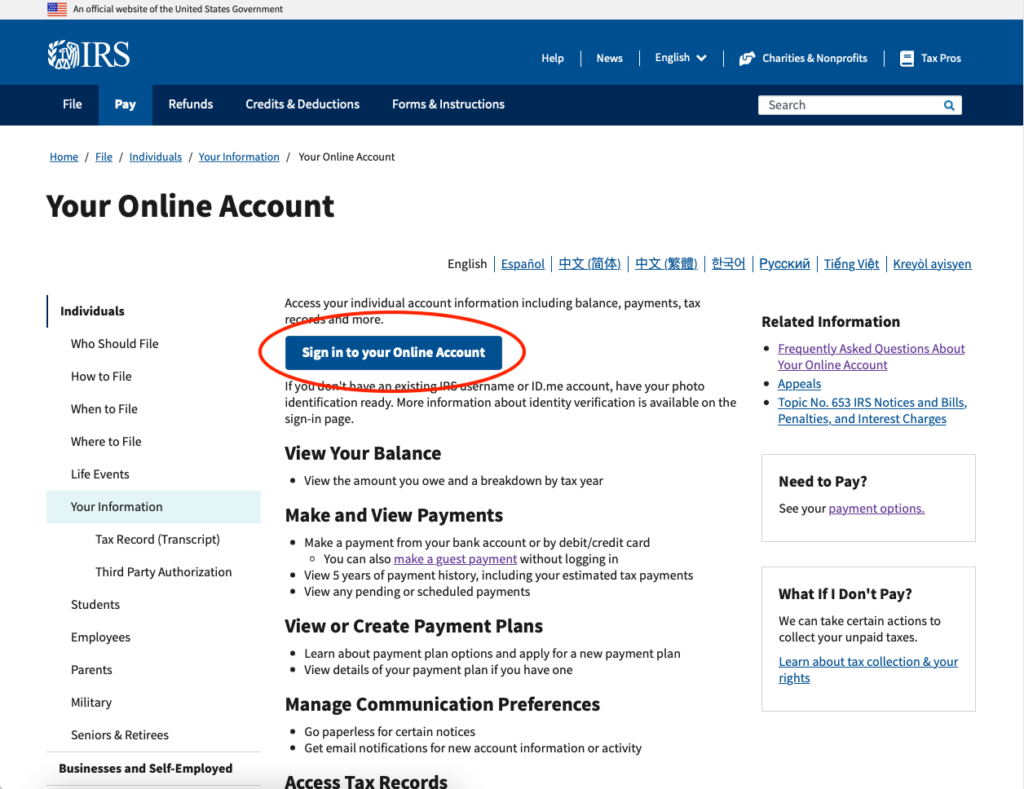Click Sign in to your Online Account
Image resolution: width=1024 pixels, height=789 pixels.
coord(393,352)
